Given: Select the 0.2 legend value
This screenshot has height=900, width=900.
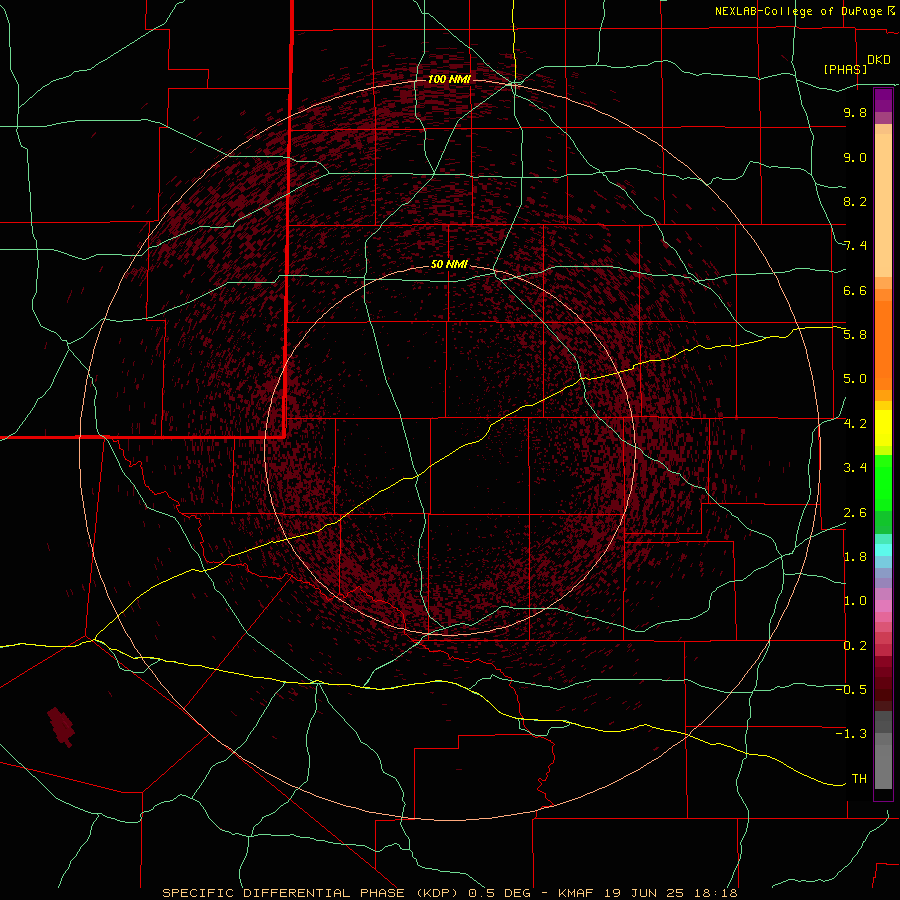Looking at the screenshot, I should 855,646.
